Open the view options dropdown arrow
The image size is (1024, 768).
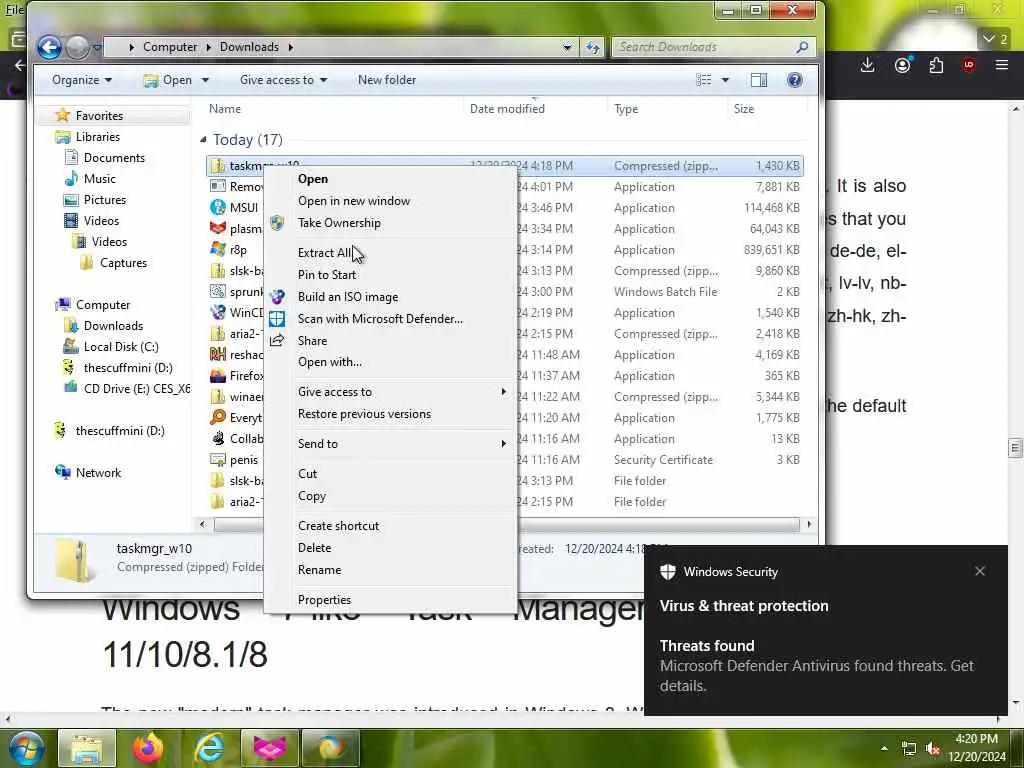pyautogui.click(x=725, y=80)
